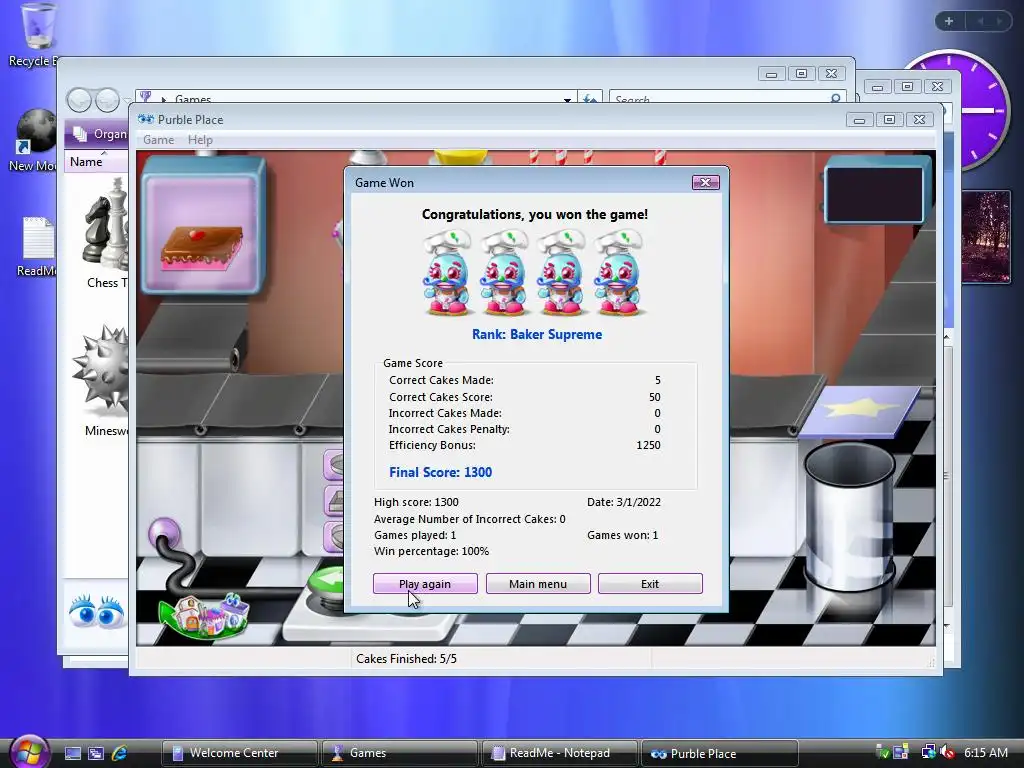
Task: Click the sidebar add gadget plus button
Action: tap(949, 21)
